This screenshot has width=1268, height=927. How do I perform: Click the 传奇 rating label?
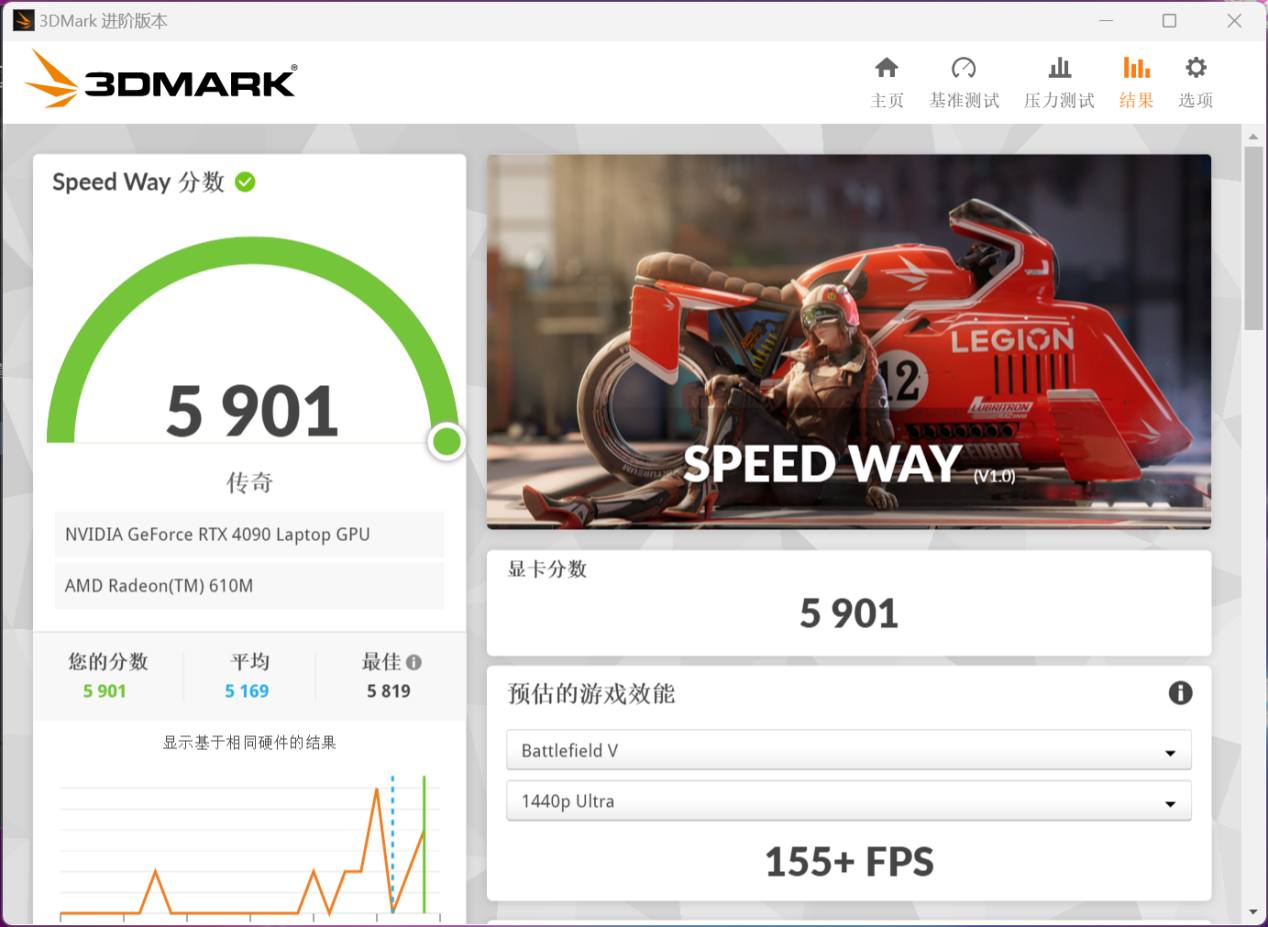pyautogui.click(x=250, y=483)
